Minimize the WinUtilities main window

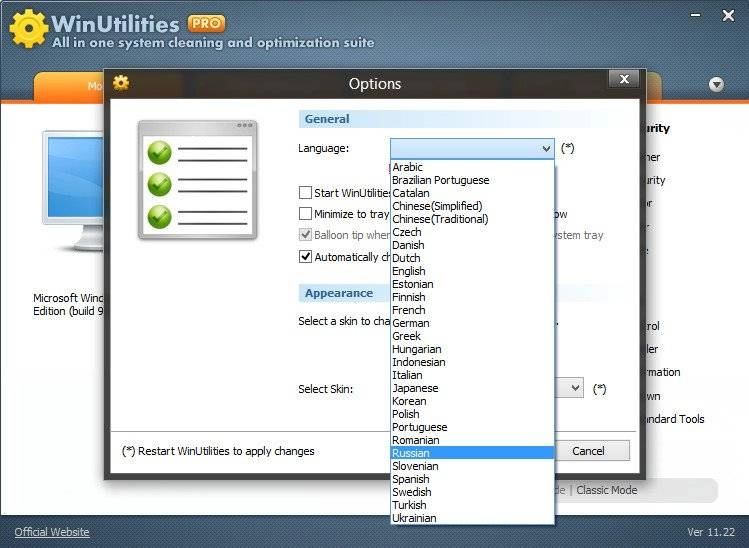[696, 15]
